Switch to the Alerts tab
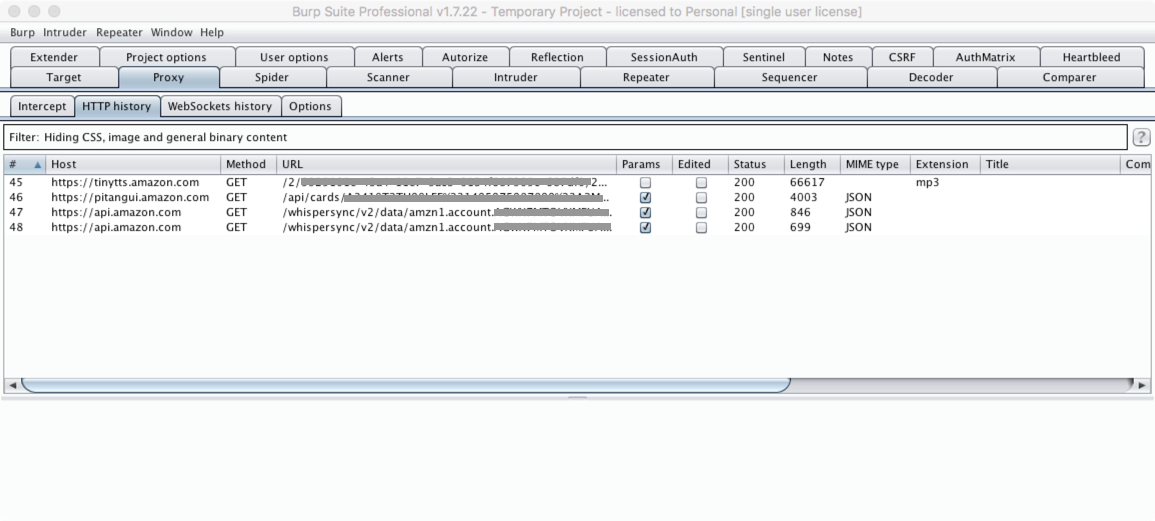Image resolution: width=1155 pixels, height=521 pixels. pos(387,57)
